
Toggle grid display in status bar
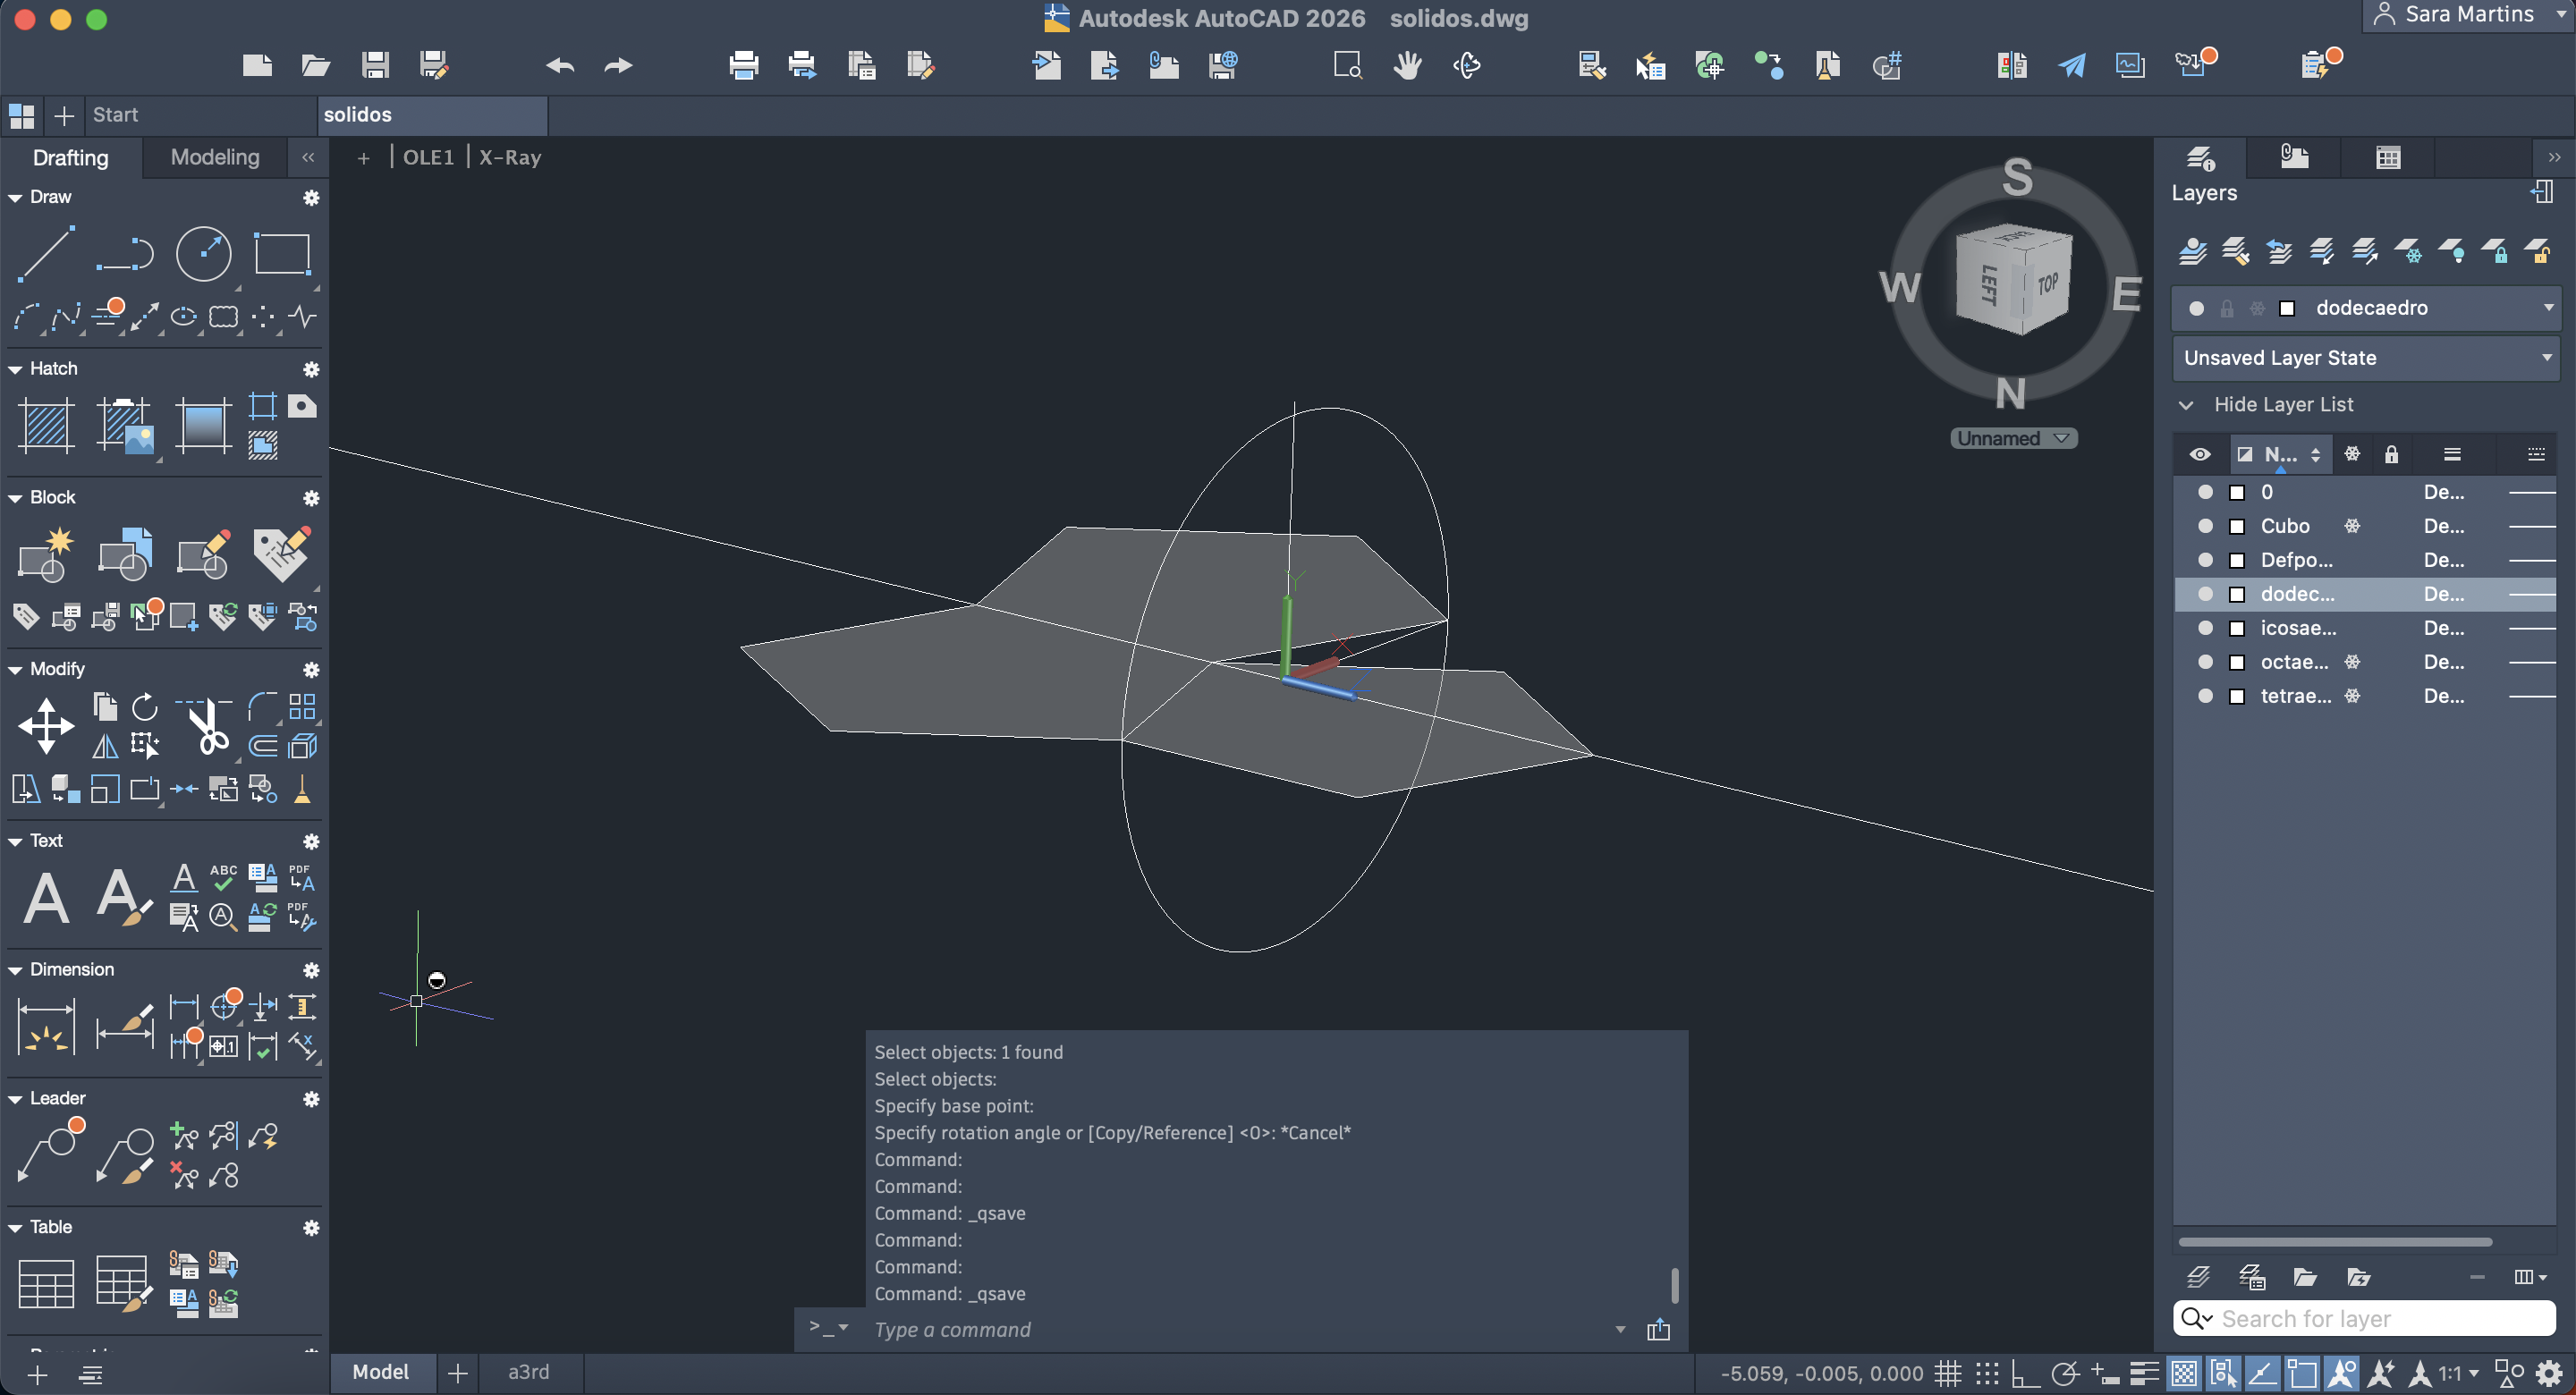(x=1947, y=1373)
